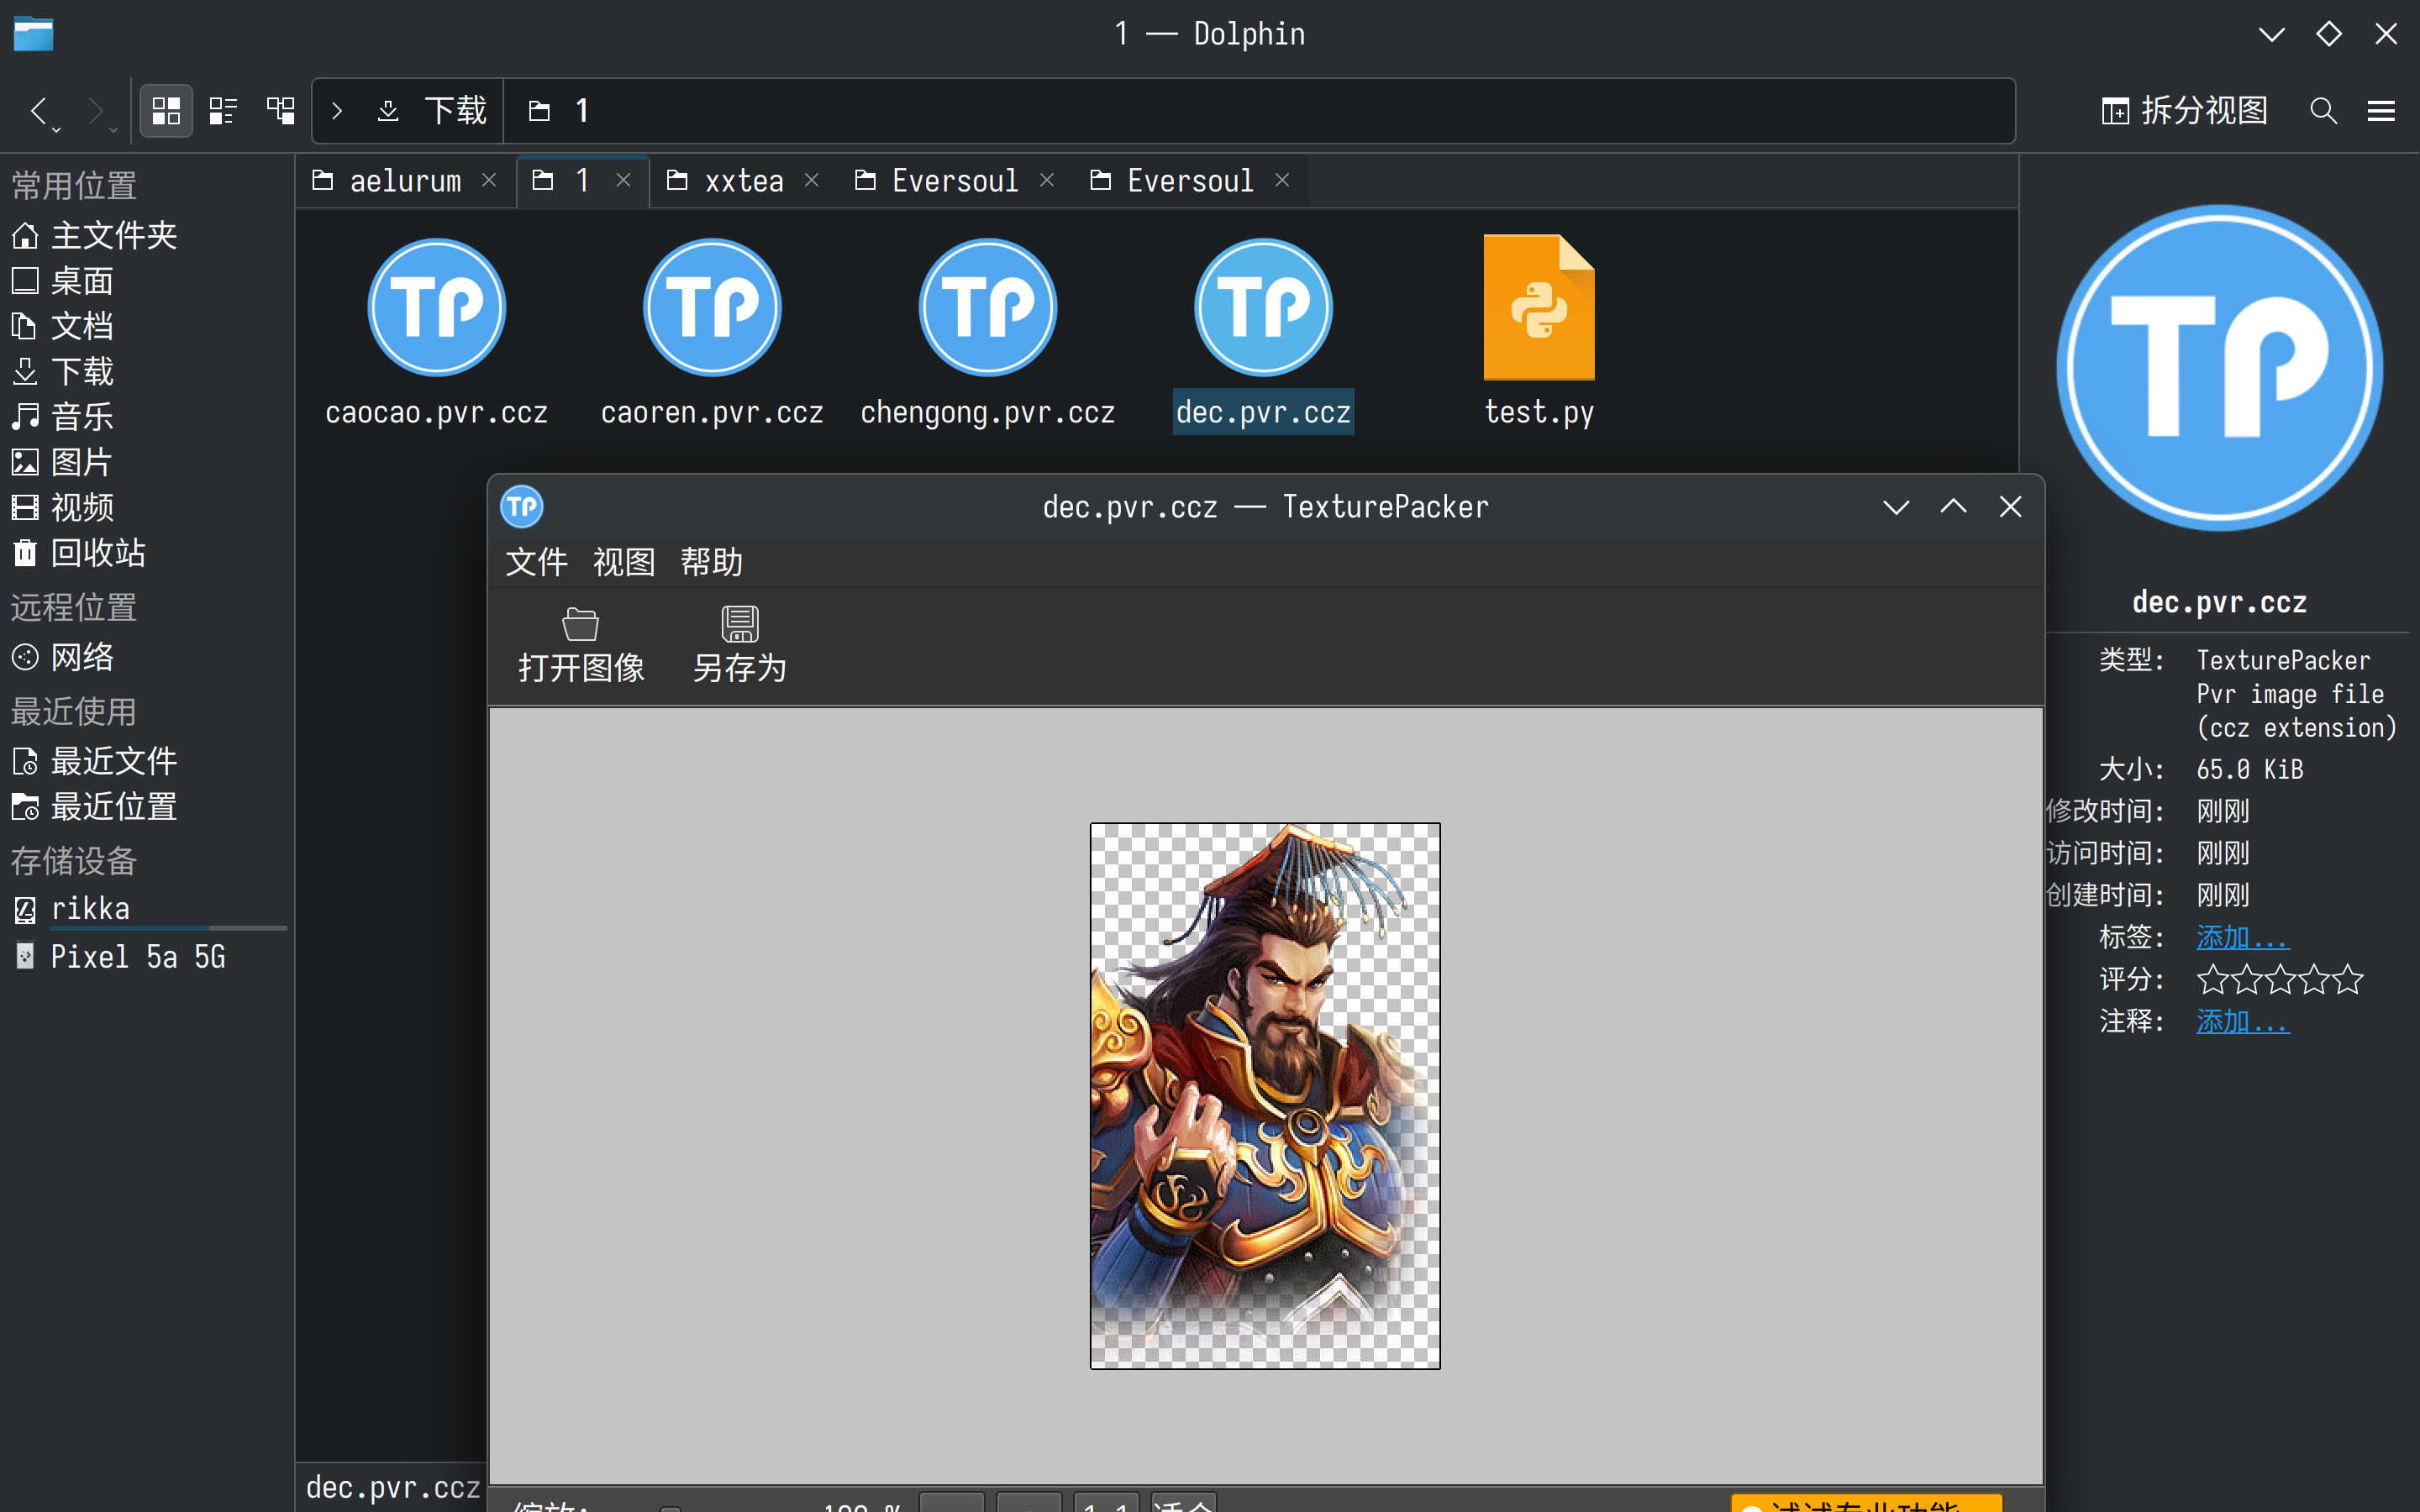Image resolution: width=2420 pixels, height=1512 pixels.
Task: Expand breadcrumb chevron before 下载
Action: point(337,111)
